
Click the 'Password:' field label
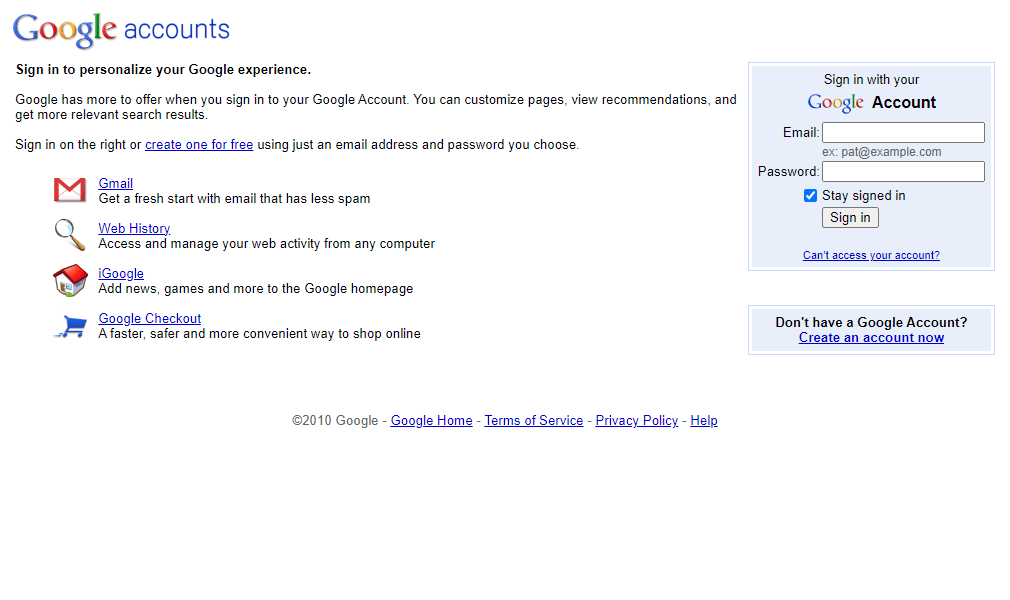788,171
